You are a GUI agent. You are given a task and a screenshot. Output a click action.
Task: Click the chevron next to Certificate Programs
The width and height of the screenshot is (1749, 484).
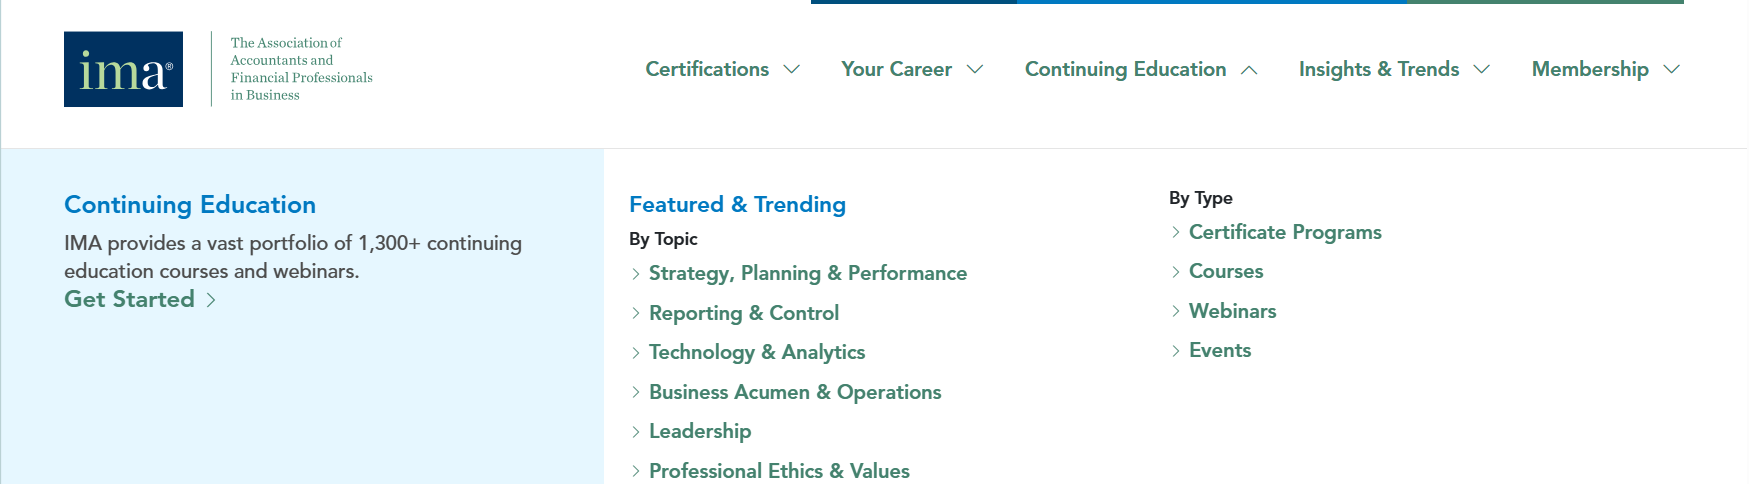click(1176, 232)
